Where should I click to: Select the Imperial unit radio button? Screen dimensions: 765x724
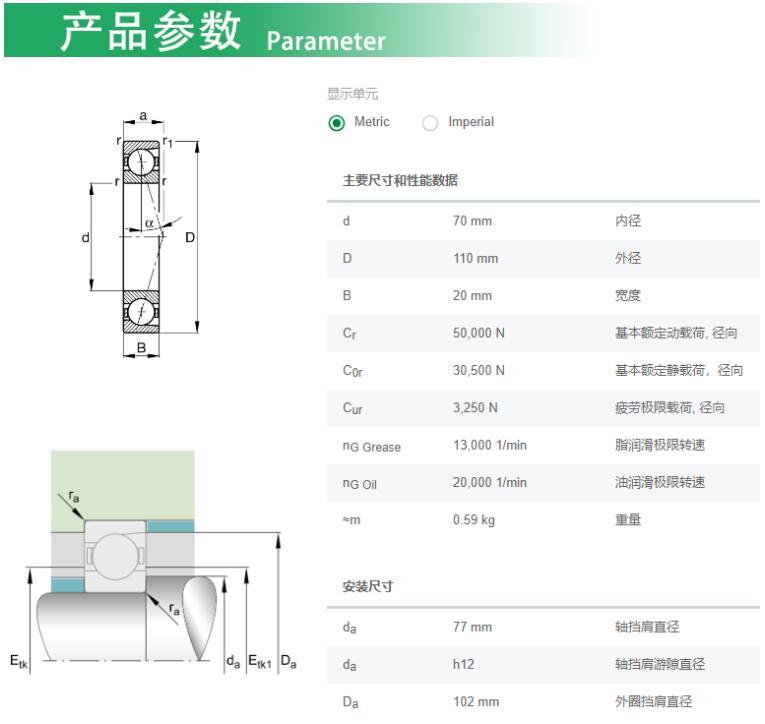coord(430,123)
